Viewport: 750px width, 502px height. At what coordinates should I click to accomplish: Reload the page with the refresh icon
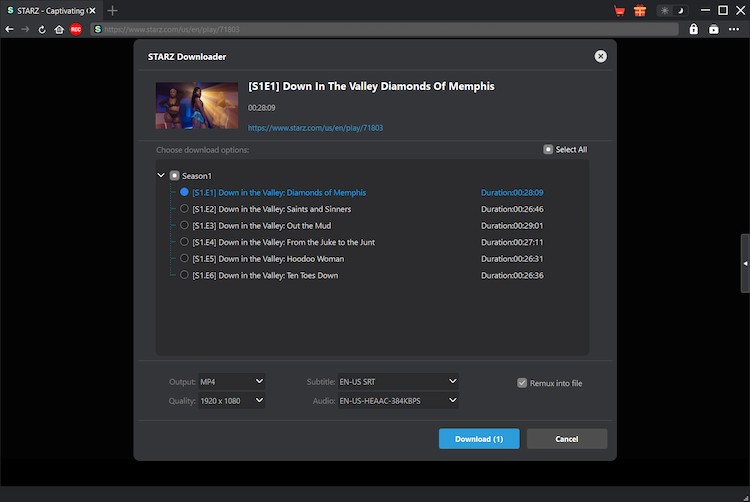coord(42,30)
